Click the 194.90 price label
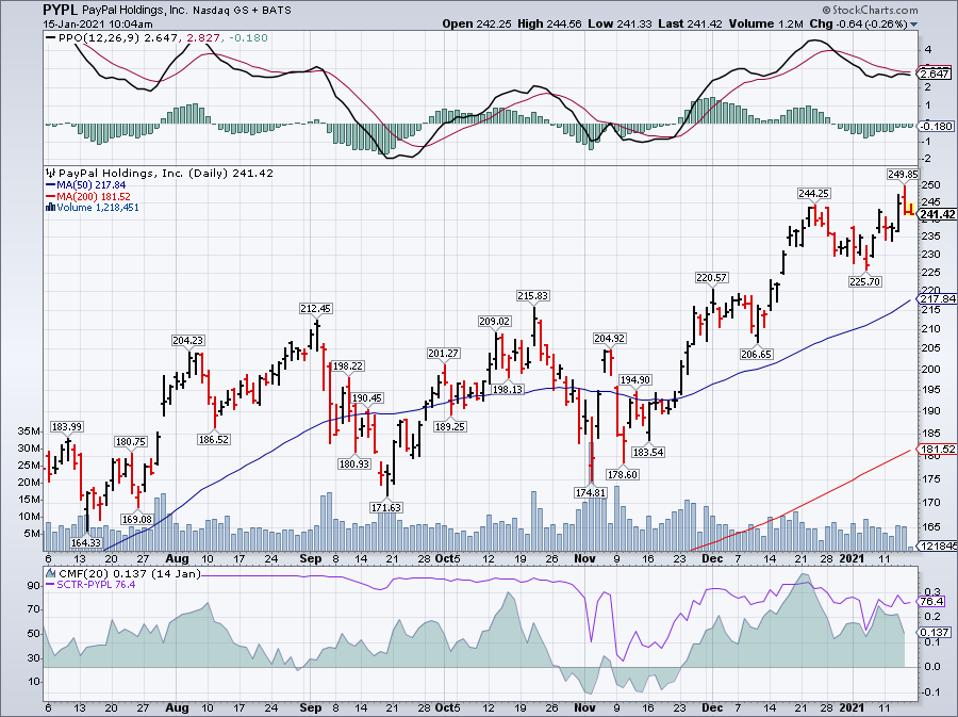 point(635,380)
